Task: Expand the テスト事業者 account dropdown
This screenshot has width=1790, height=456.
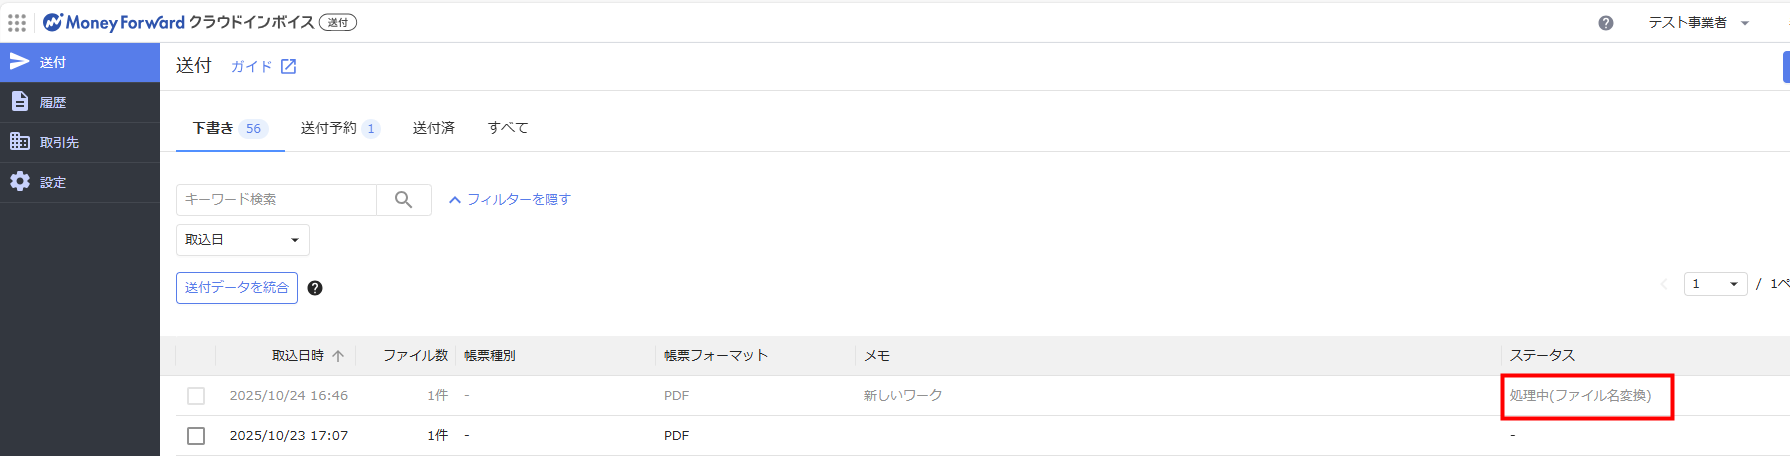Action: tap(1698, 23)
